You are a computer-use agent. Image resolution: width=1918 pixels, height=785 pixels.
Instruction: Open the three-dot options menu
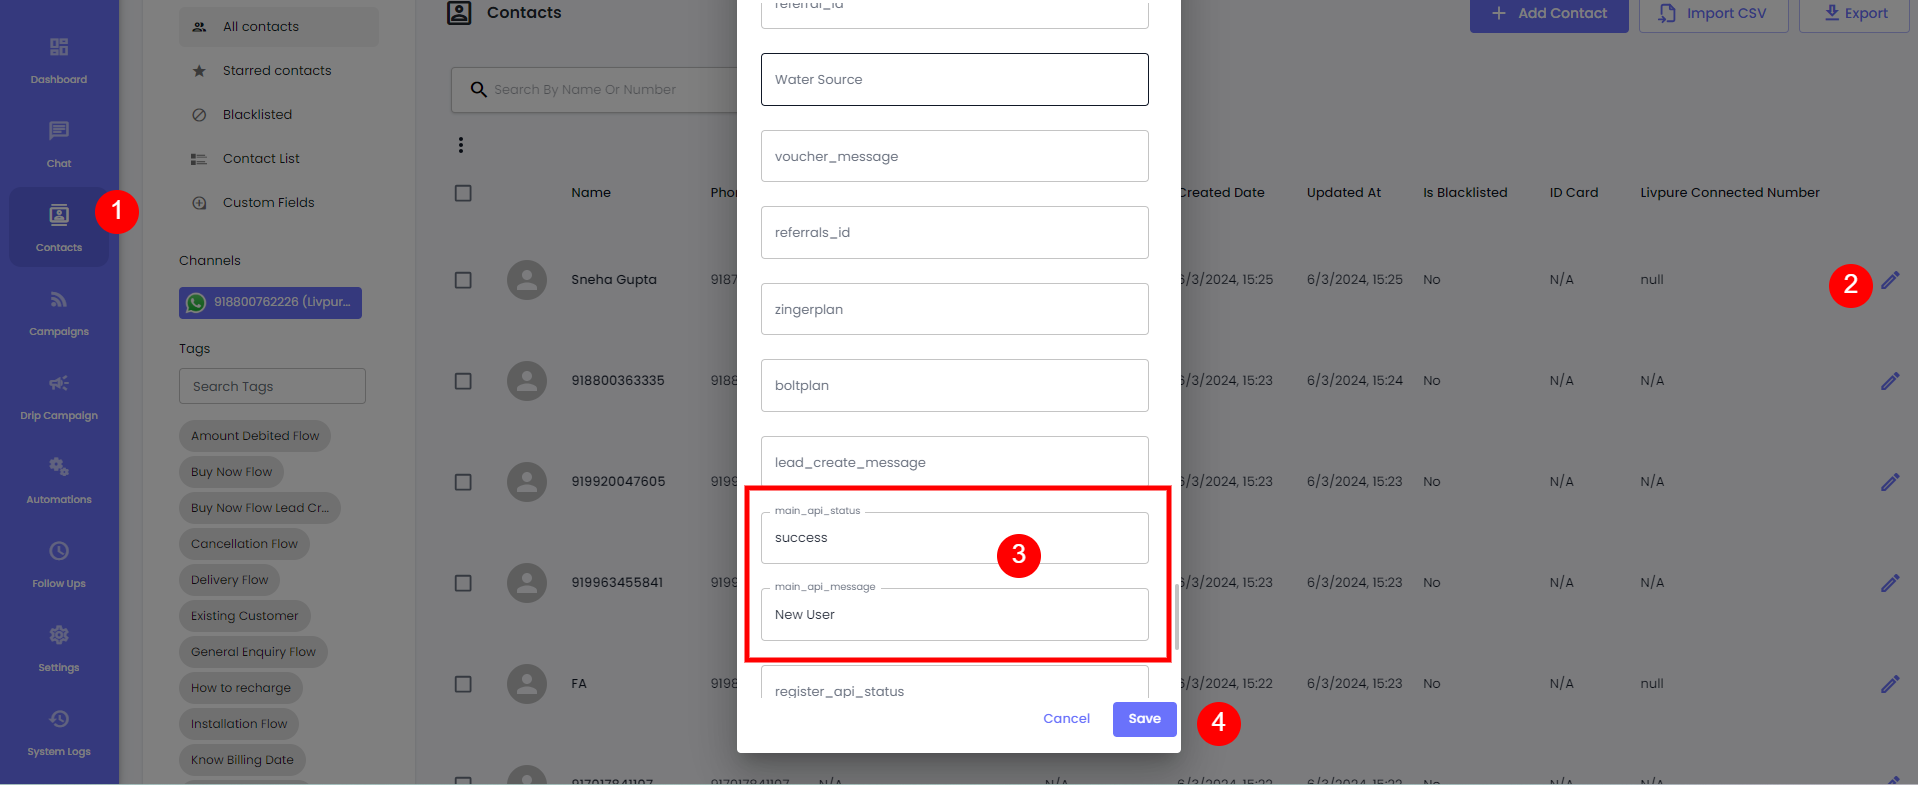[x=461, y=145]
